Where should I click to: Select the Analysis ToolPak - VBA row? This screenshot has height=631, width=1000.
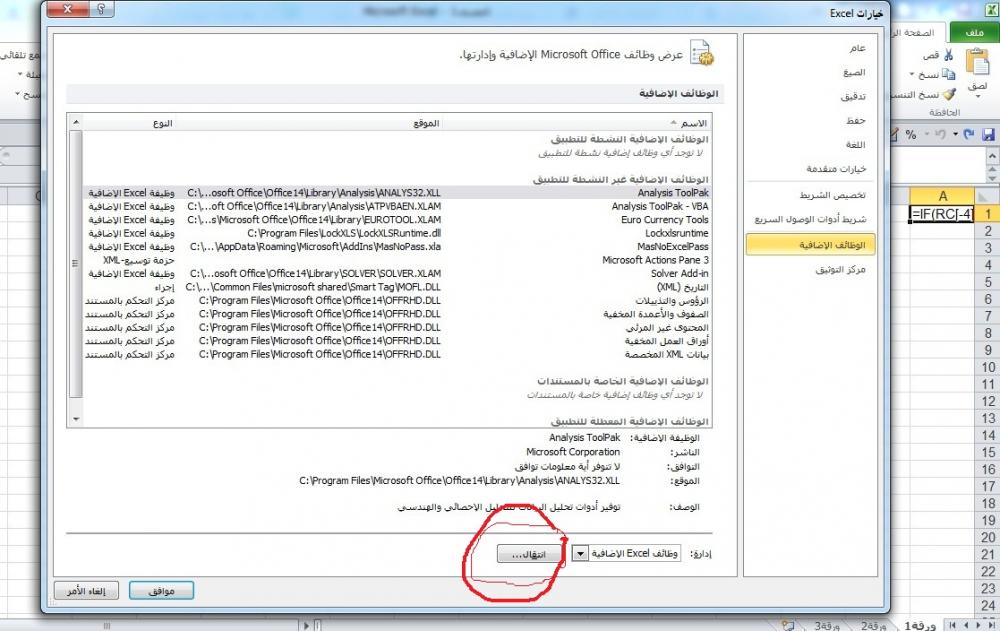(397, 206)
